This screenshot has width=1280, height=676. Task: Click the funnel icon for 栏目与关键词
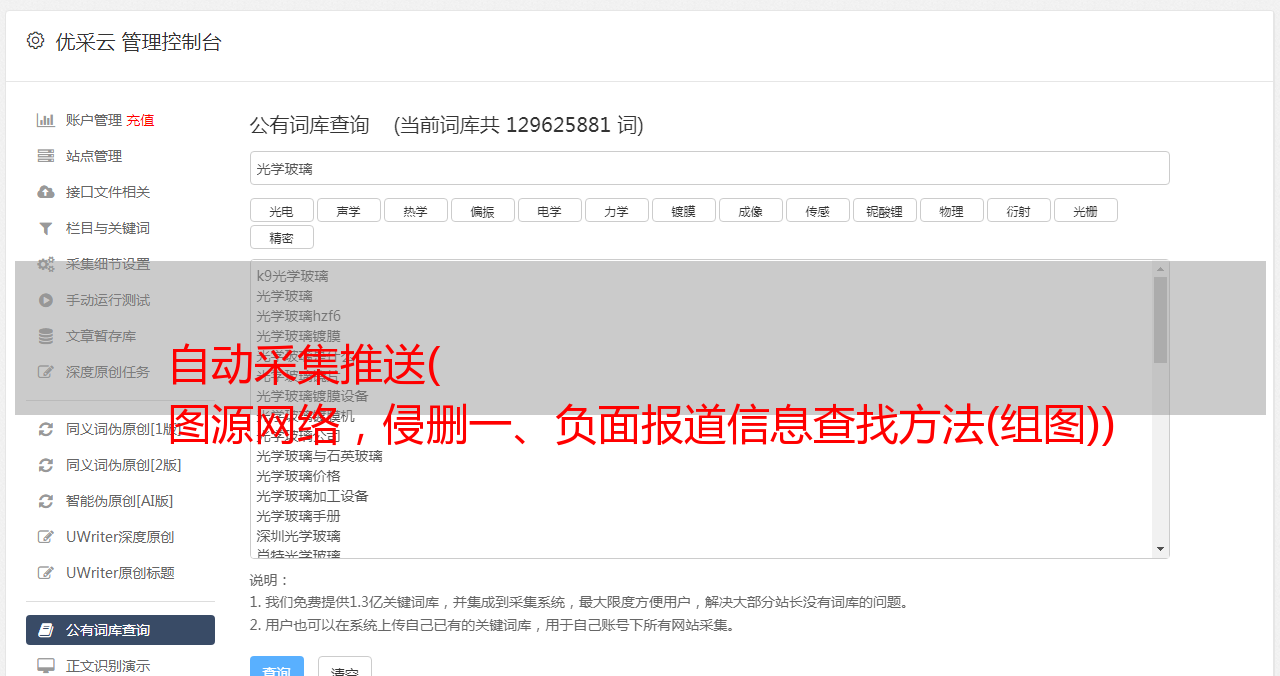coord(45,228)
